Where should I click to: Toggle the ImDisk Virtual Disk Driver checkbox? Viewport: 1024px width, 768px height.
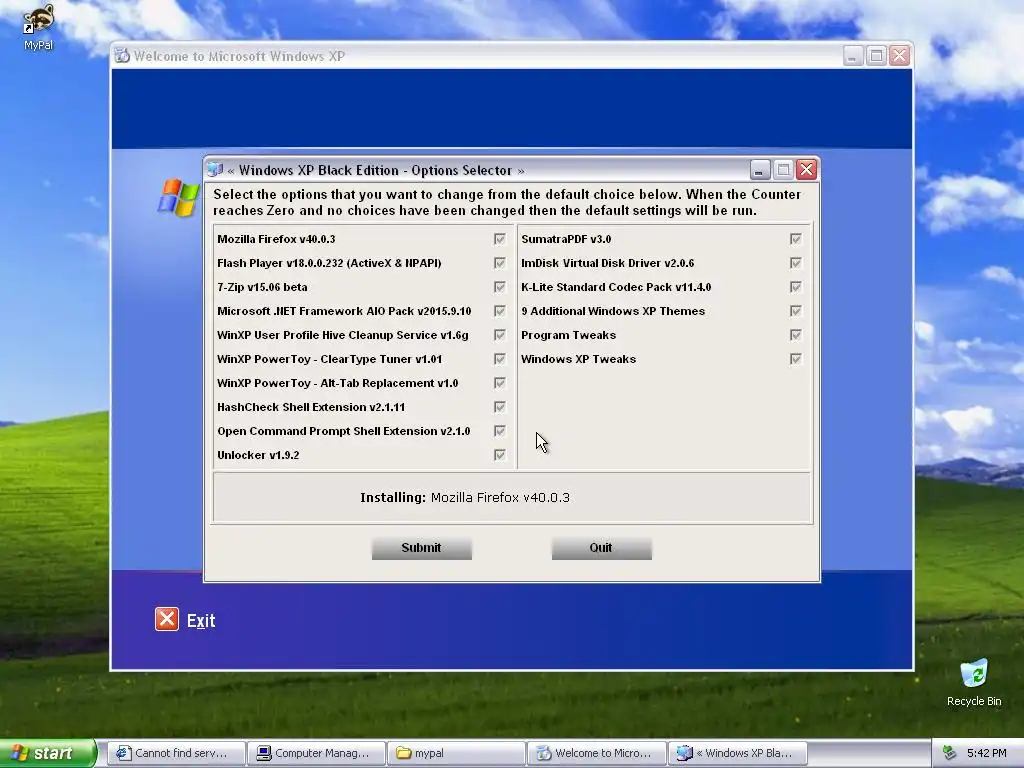(x=795, y=263)
